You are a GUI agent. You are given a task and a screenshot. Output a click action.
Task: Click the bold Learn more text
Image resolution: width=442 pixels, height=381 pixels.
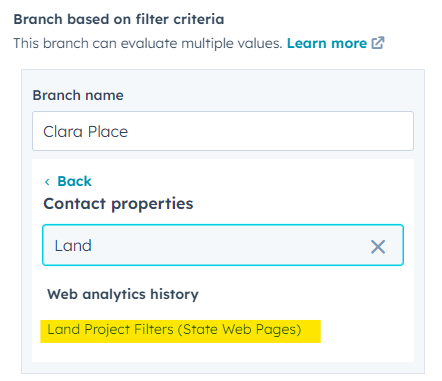click(x=327, y=43)
